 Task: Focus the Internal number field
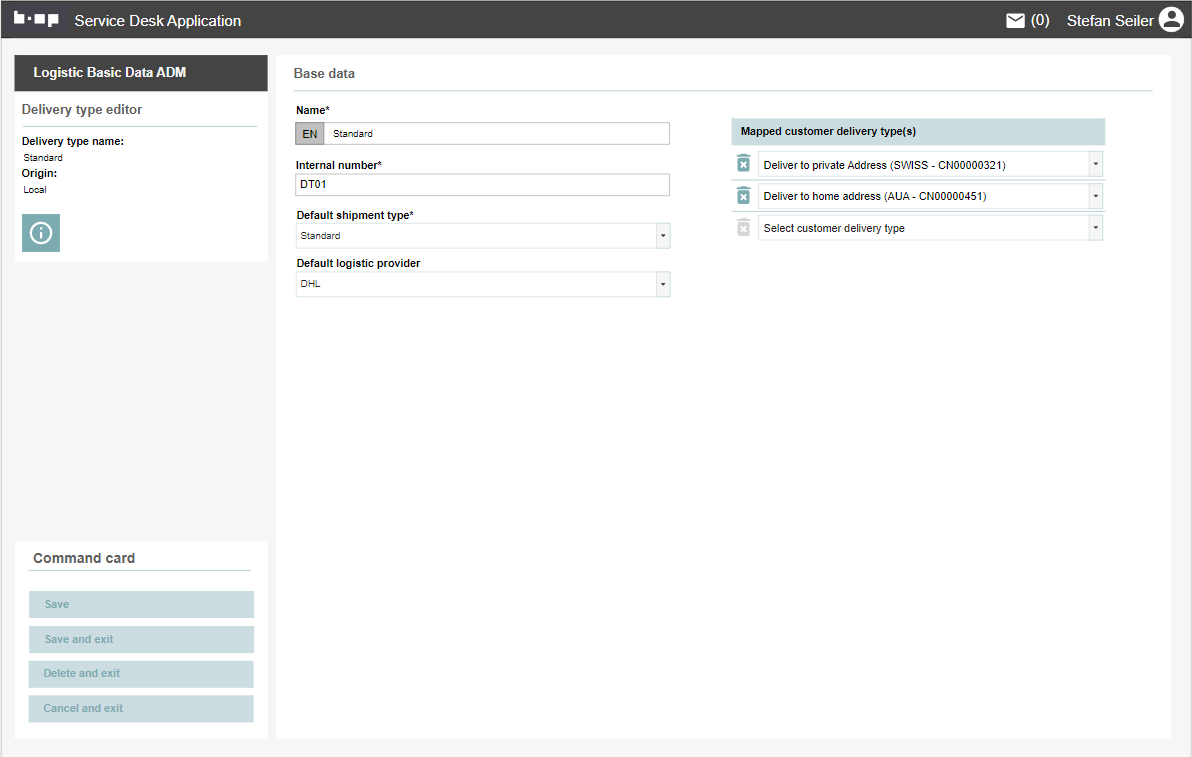[482, 185]
